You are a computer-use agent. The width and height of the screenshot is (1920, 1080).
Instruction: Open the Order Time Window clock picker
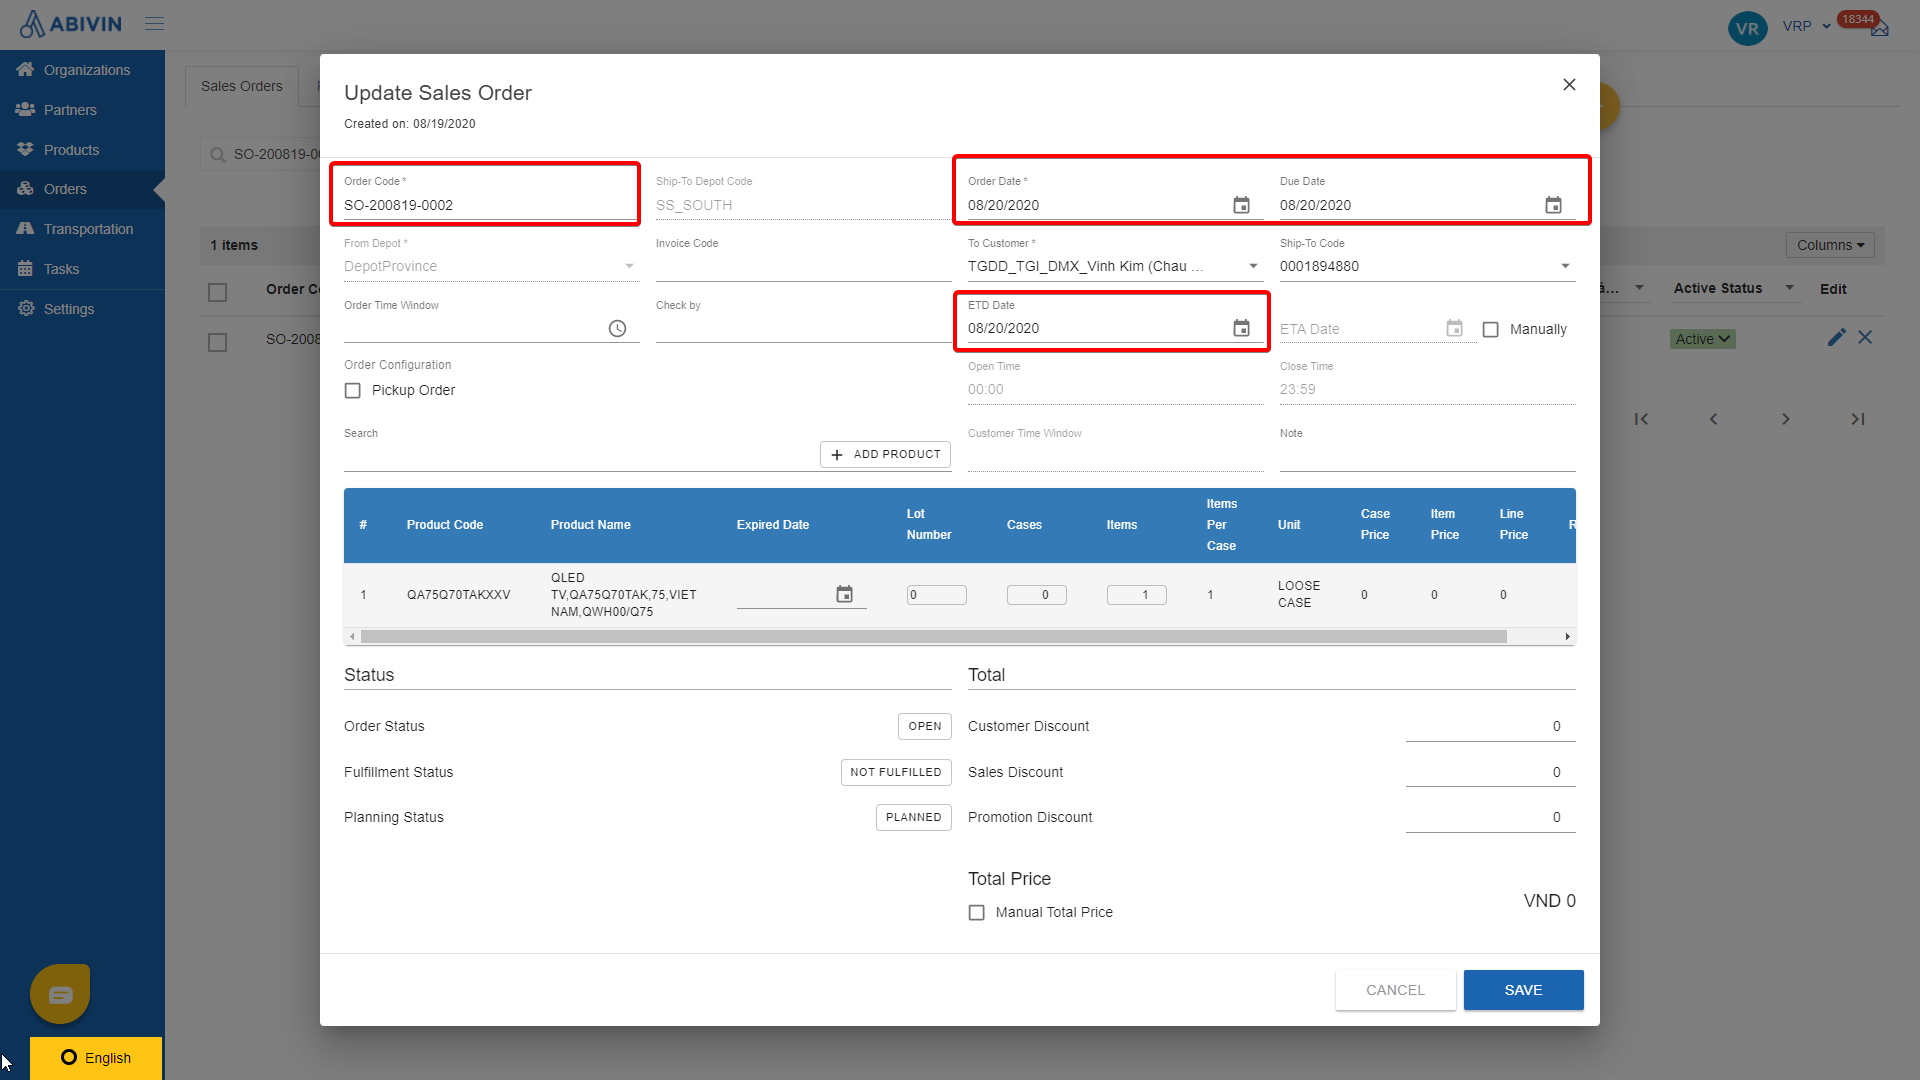pyautogui.click(x=617, y=328)
